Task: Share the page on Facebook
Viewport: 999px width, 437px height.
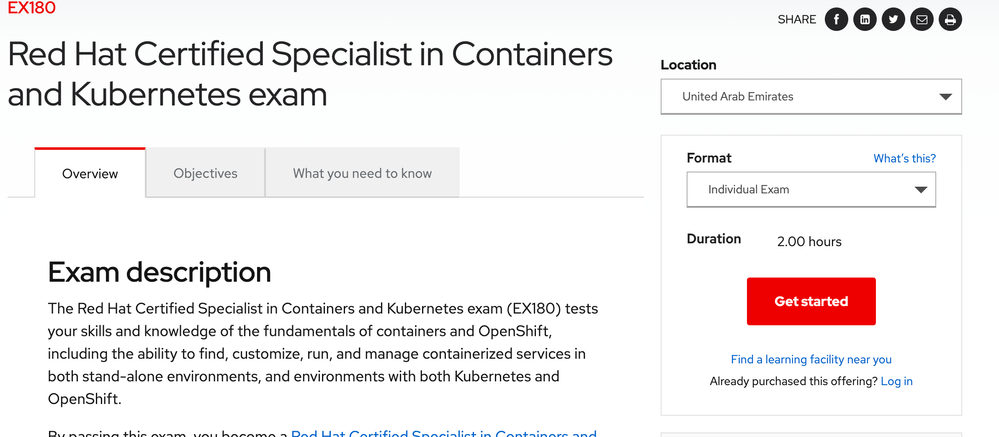Action: click(x=836, y=19)
